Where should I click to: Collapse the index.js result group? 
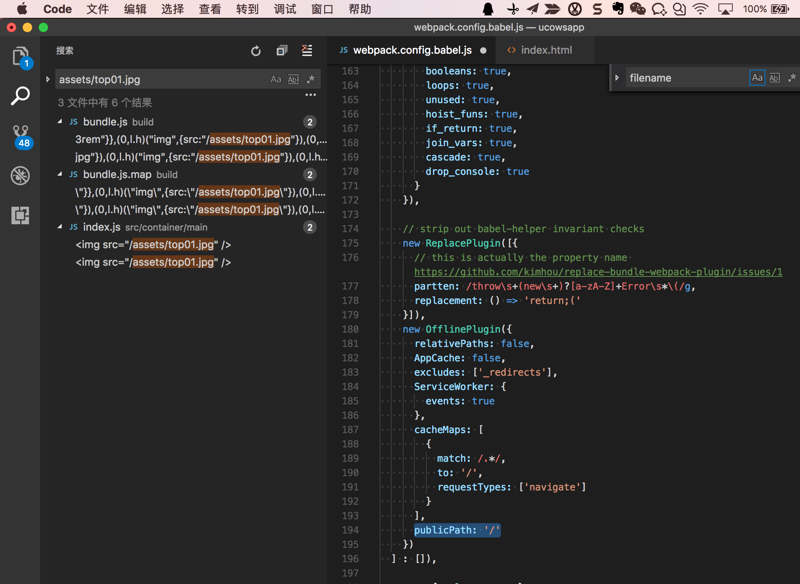click(x=60, y=228)
